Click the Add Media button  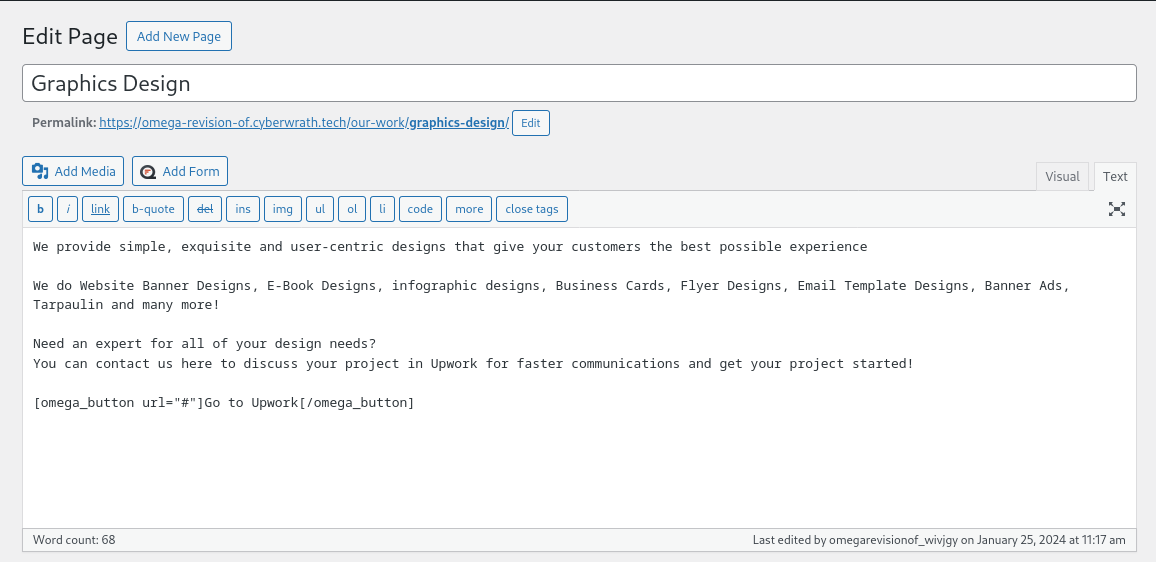coord(73,171)
